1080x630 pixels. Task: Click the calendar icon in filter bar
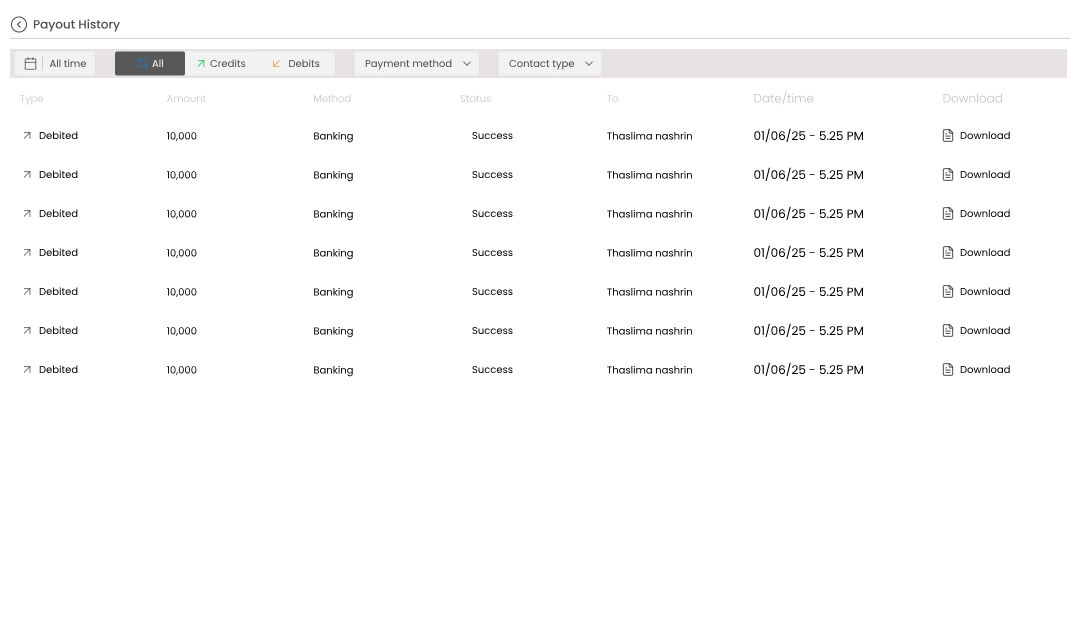[x=31, y=64]
